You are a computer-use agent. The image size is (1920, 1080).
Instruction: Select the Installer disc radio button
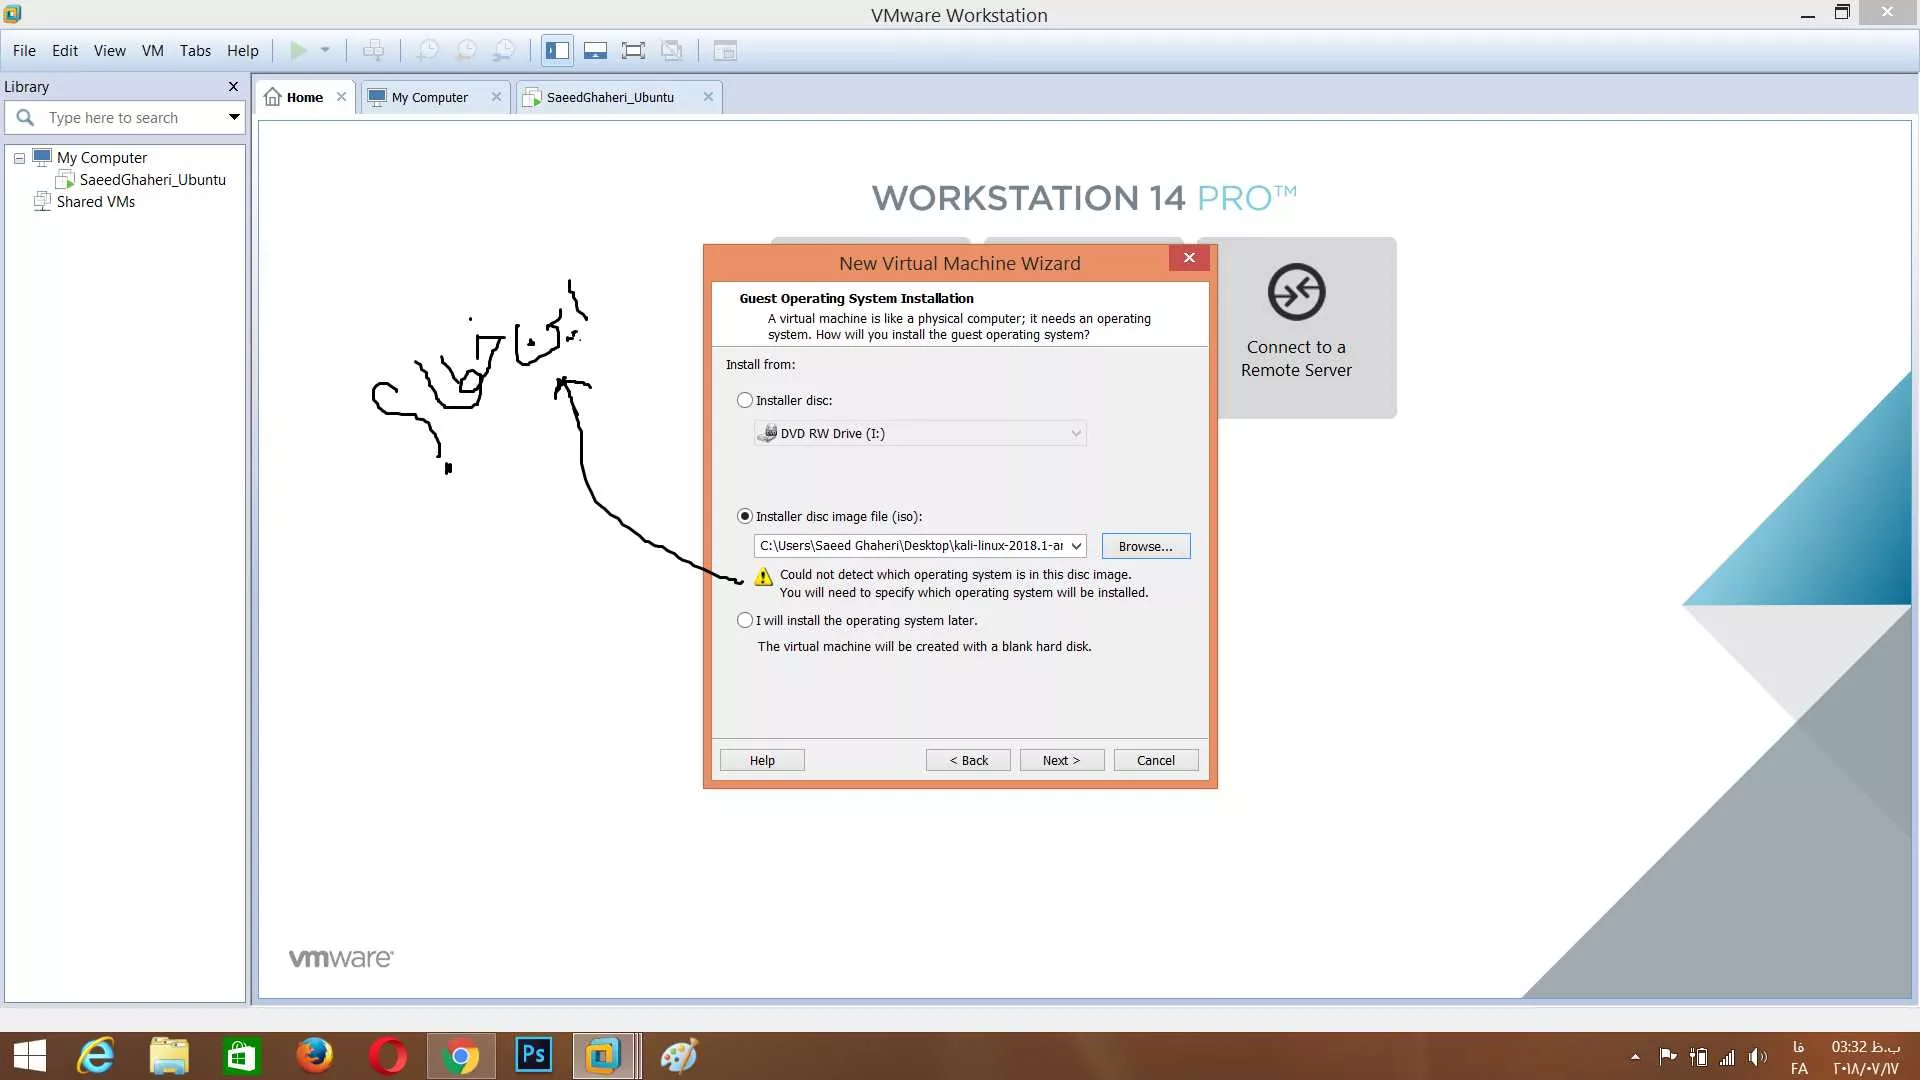click(x=745, y=400)
